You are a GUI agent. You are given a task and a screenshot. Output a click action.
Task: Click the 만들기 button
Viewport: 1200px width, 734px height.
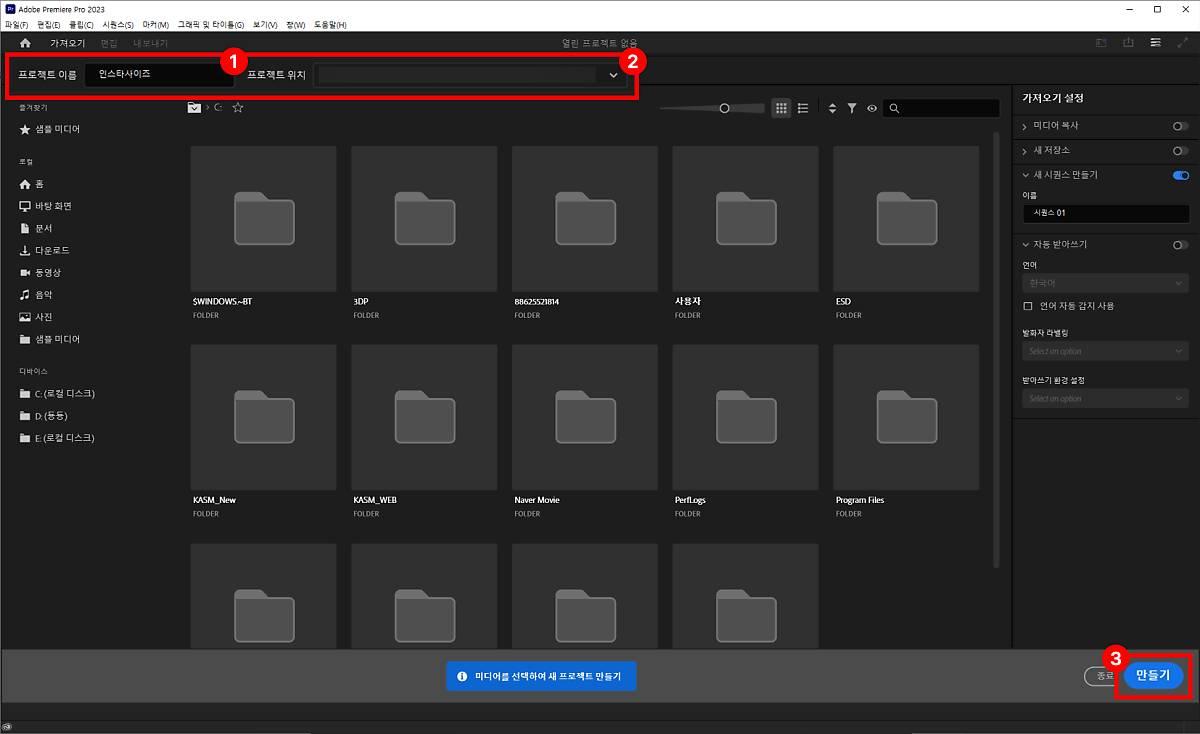coord(1153,676)
